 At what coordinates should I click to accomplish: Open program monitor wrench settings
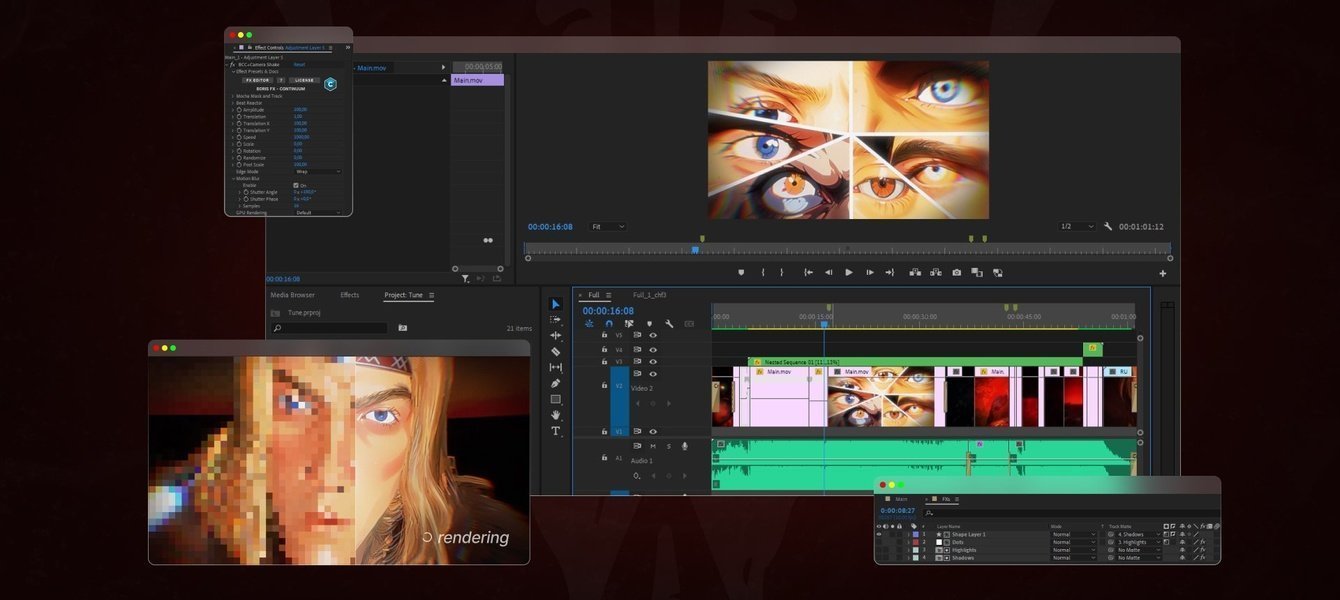[1108, 227]
